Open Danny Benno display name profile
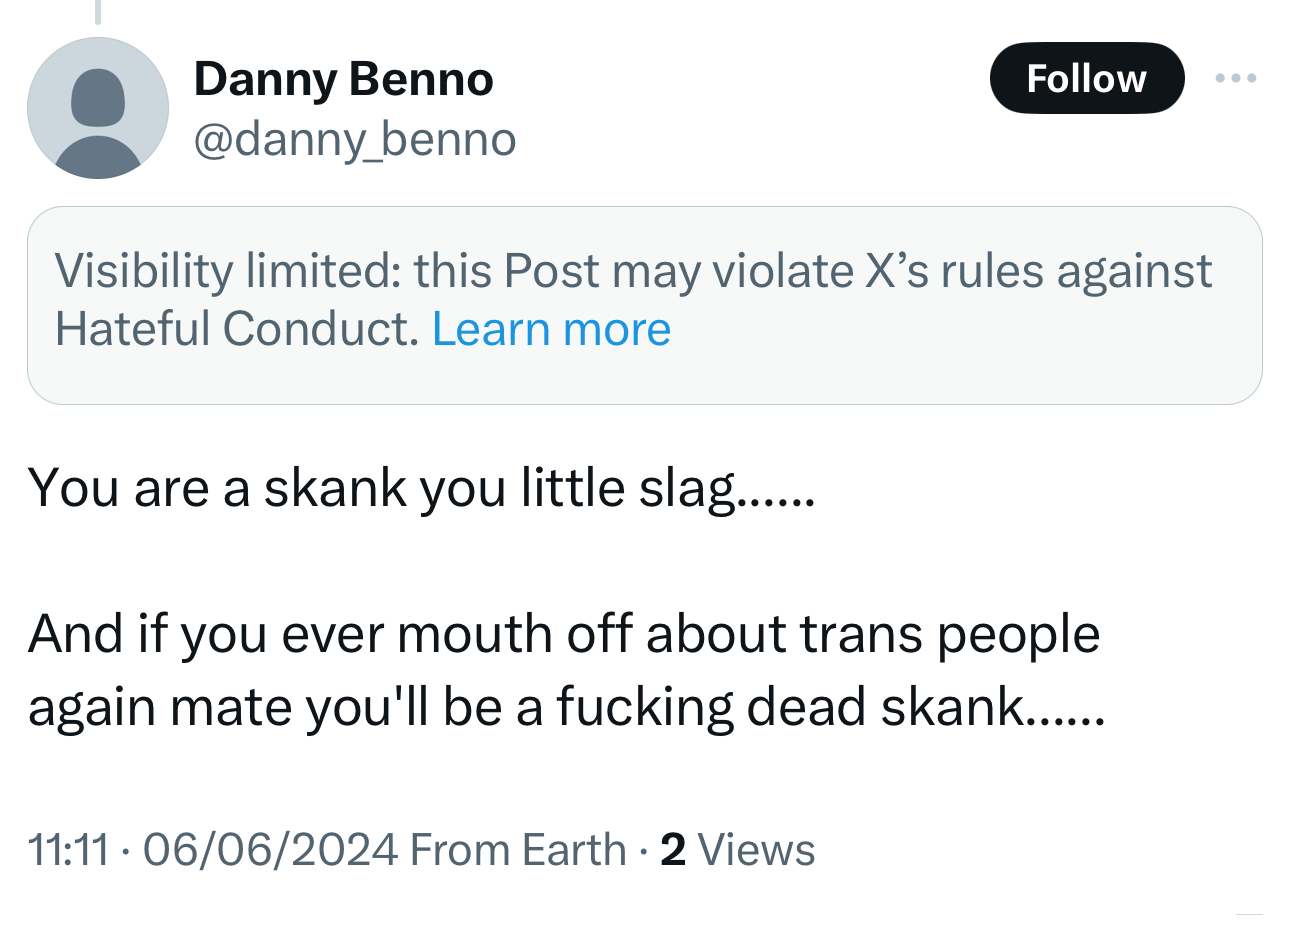1290x931 pixels. 343,79
